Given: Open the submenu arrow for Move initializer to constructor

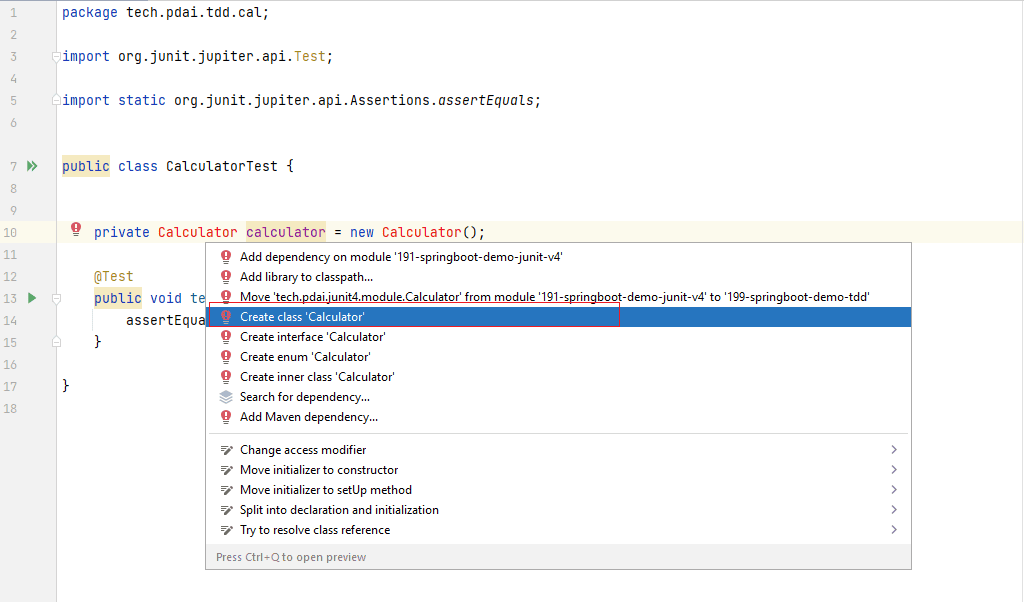Looking at the screenshot, I should point(894,470).
